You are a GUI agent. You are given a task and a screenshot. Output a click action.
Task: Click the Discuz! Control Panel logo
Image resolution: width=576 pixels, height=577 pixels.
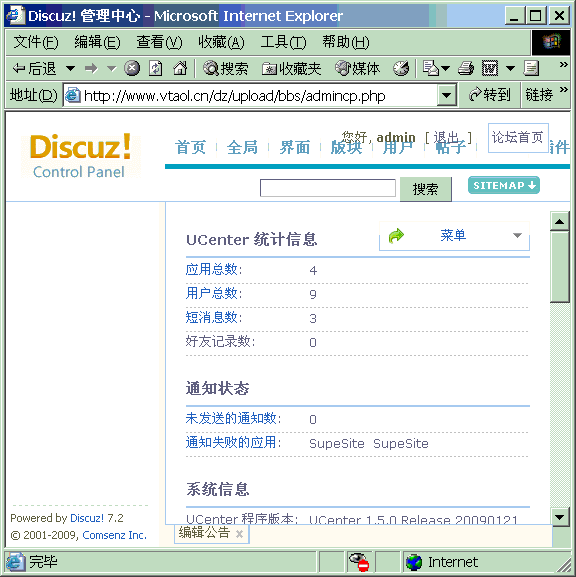(x=80, y=156)
